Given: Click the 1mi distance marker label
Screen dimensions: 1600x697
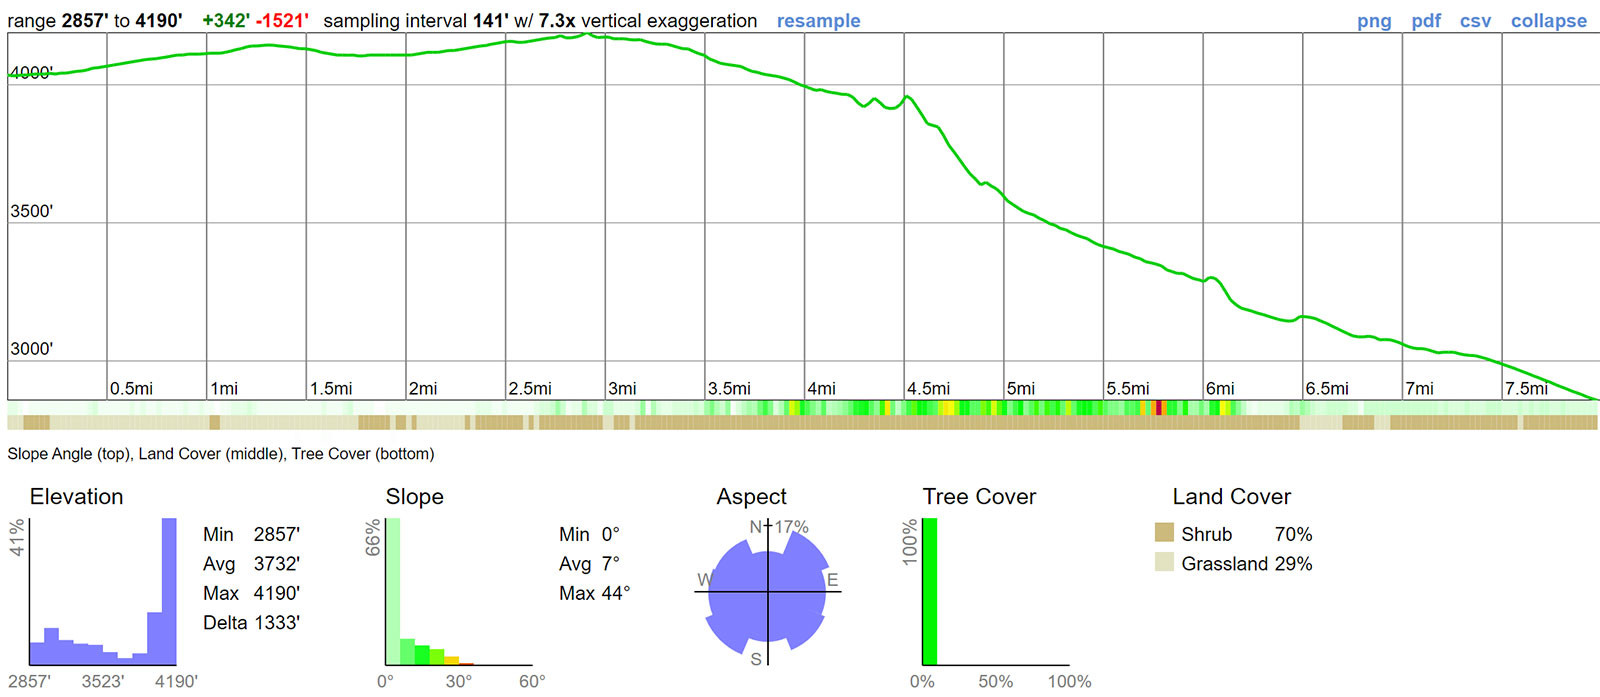Looking at the screenshot, I should tap(224, 388).
